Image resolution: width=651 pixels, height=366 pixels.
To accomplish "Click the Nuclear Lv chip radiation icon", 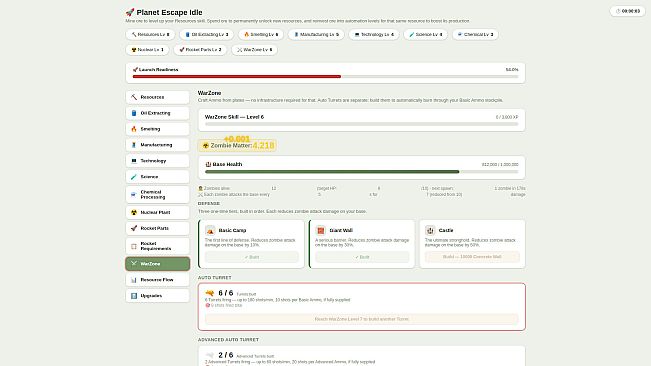I will (134, 50).
